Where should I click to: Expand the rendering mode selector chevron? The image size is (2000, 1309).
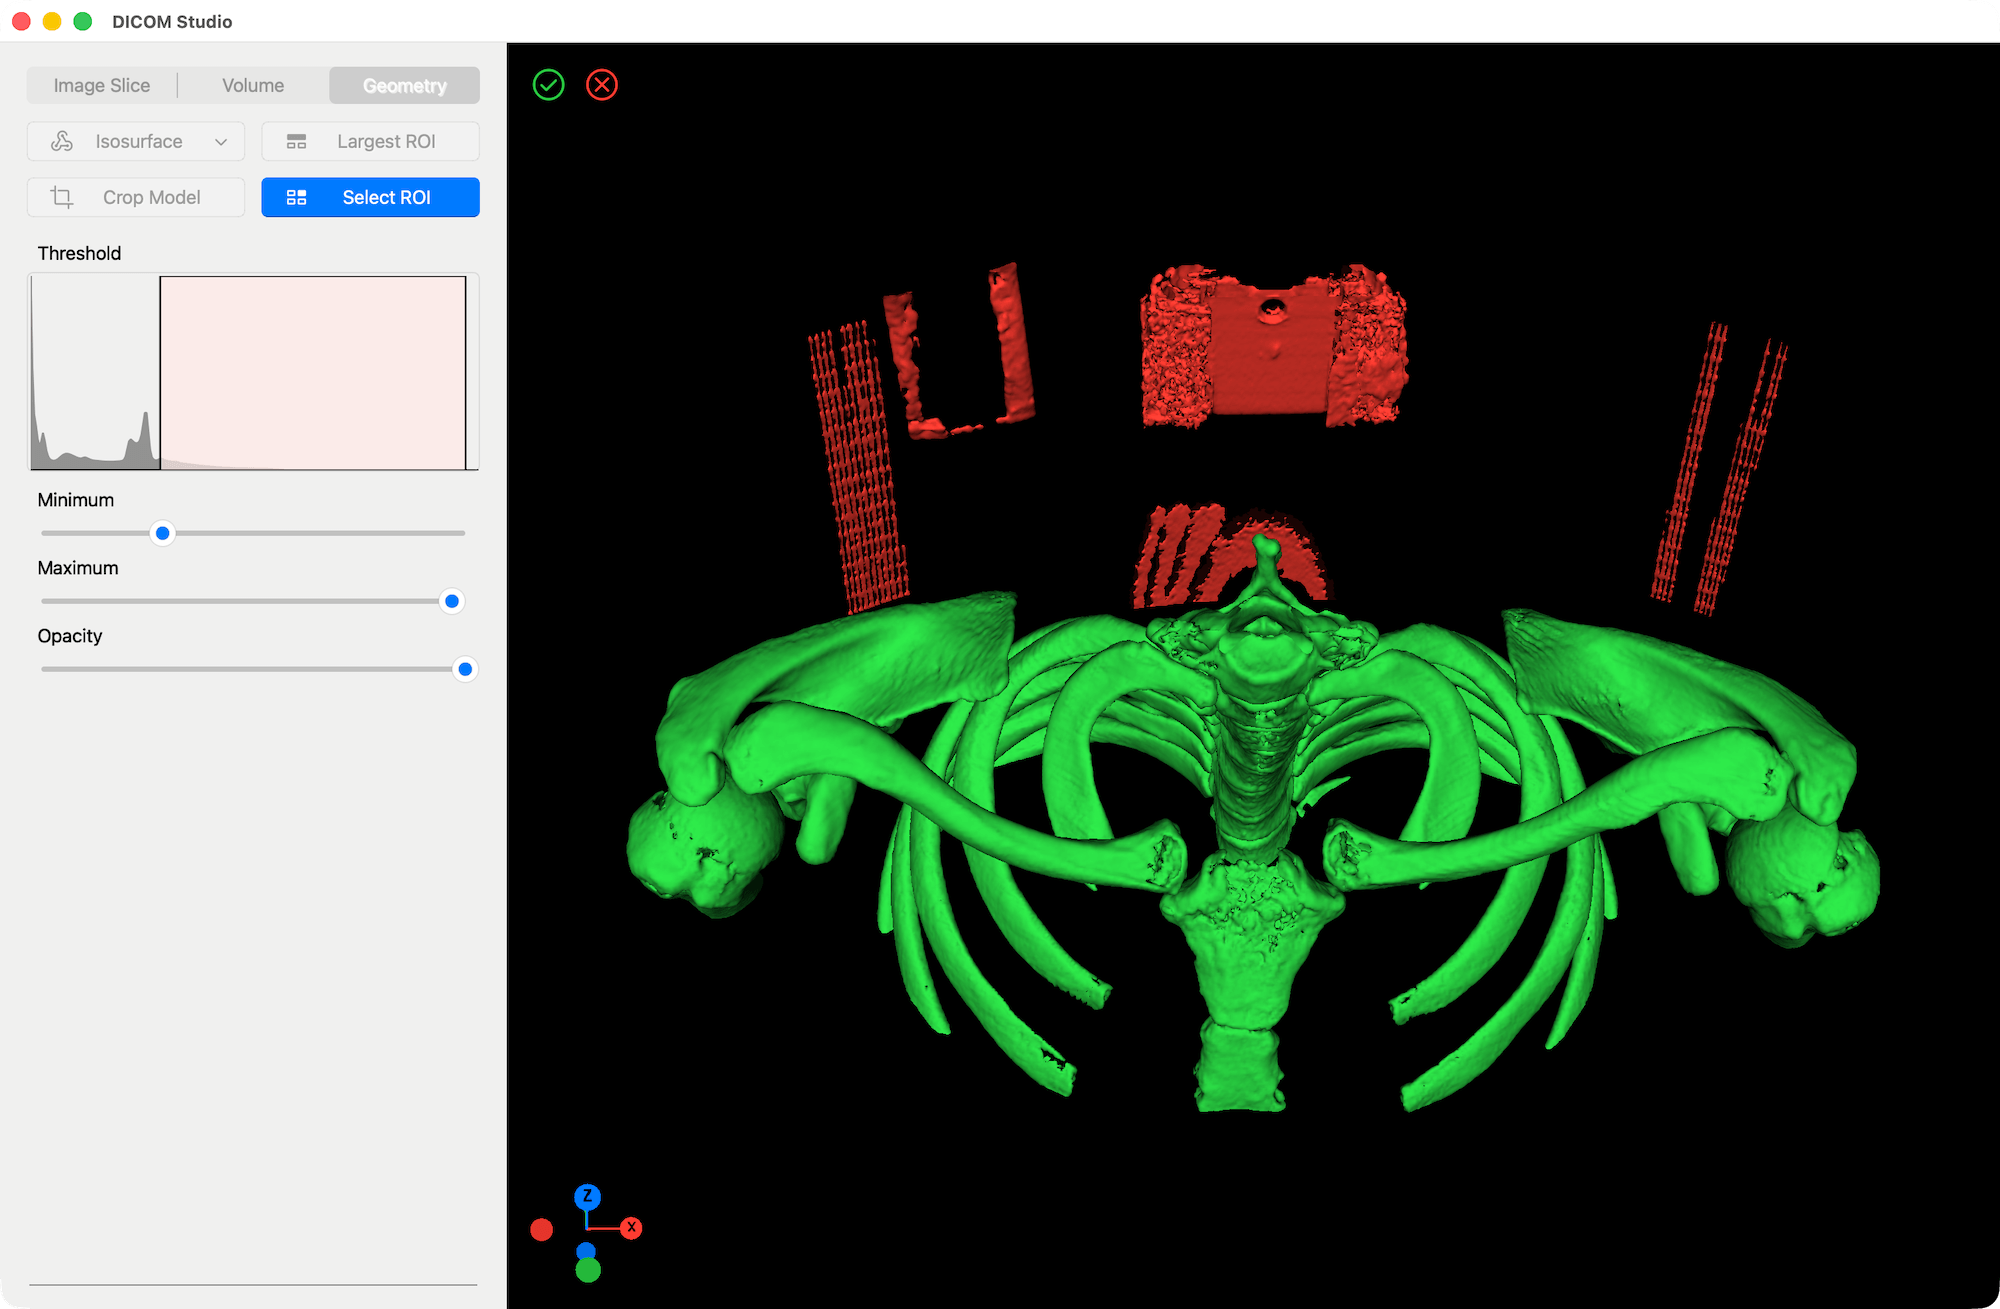click(221, 141)
